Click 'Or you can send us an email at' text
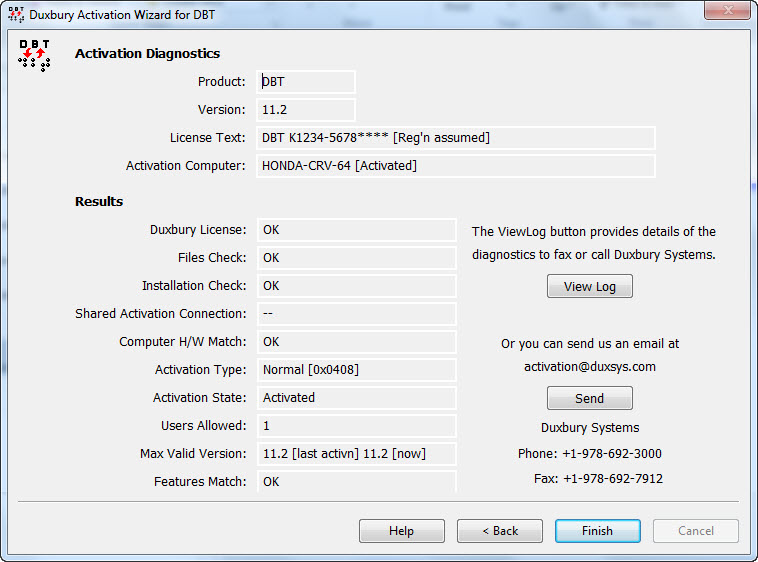758x562 pixels. pyautogui.click(x=590, y=344)
